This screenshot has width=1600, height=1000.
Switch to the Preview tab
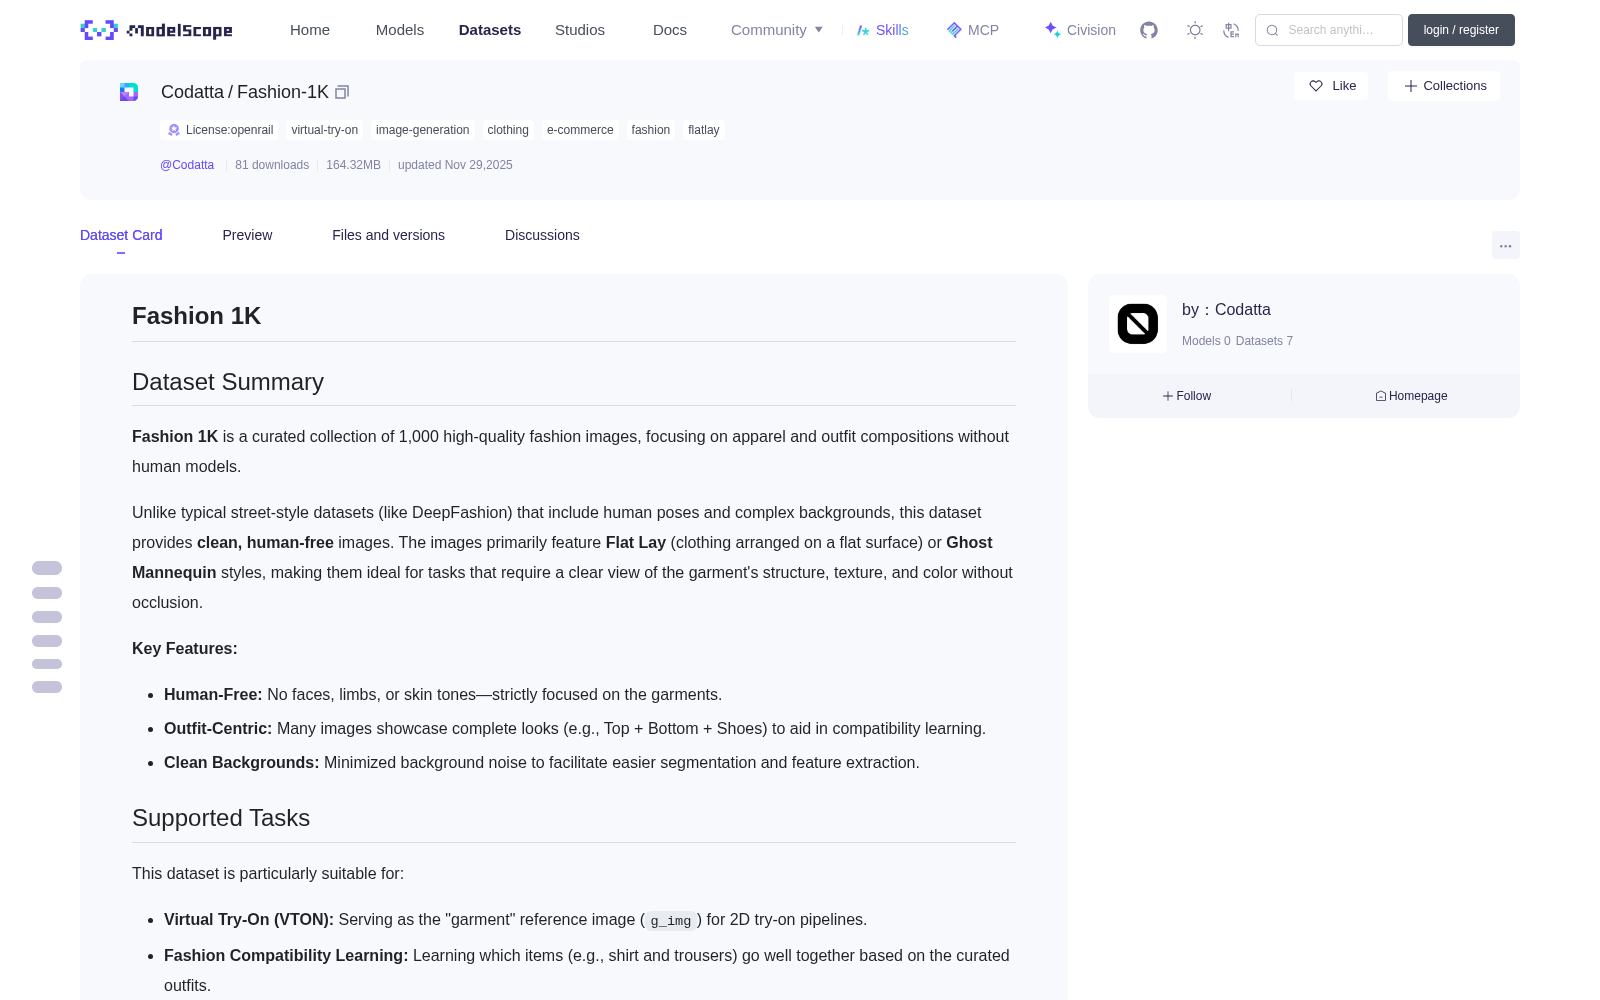[x=247, y=235]
